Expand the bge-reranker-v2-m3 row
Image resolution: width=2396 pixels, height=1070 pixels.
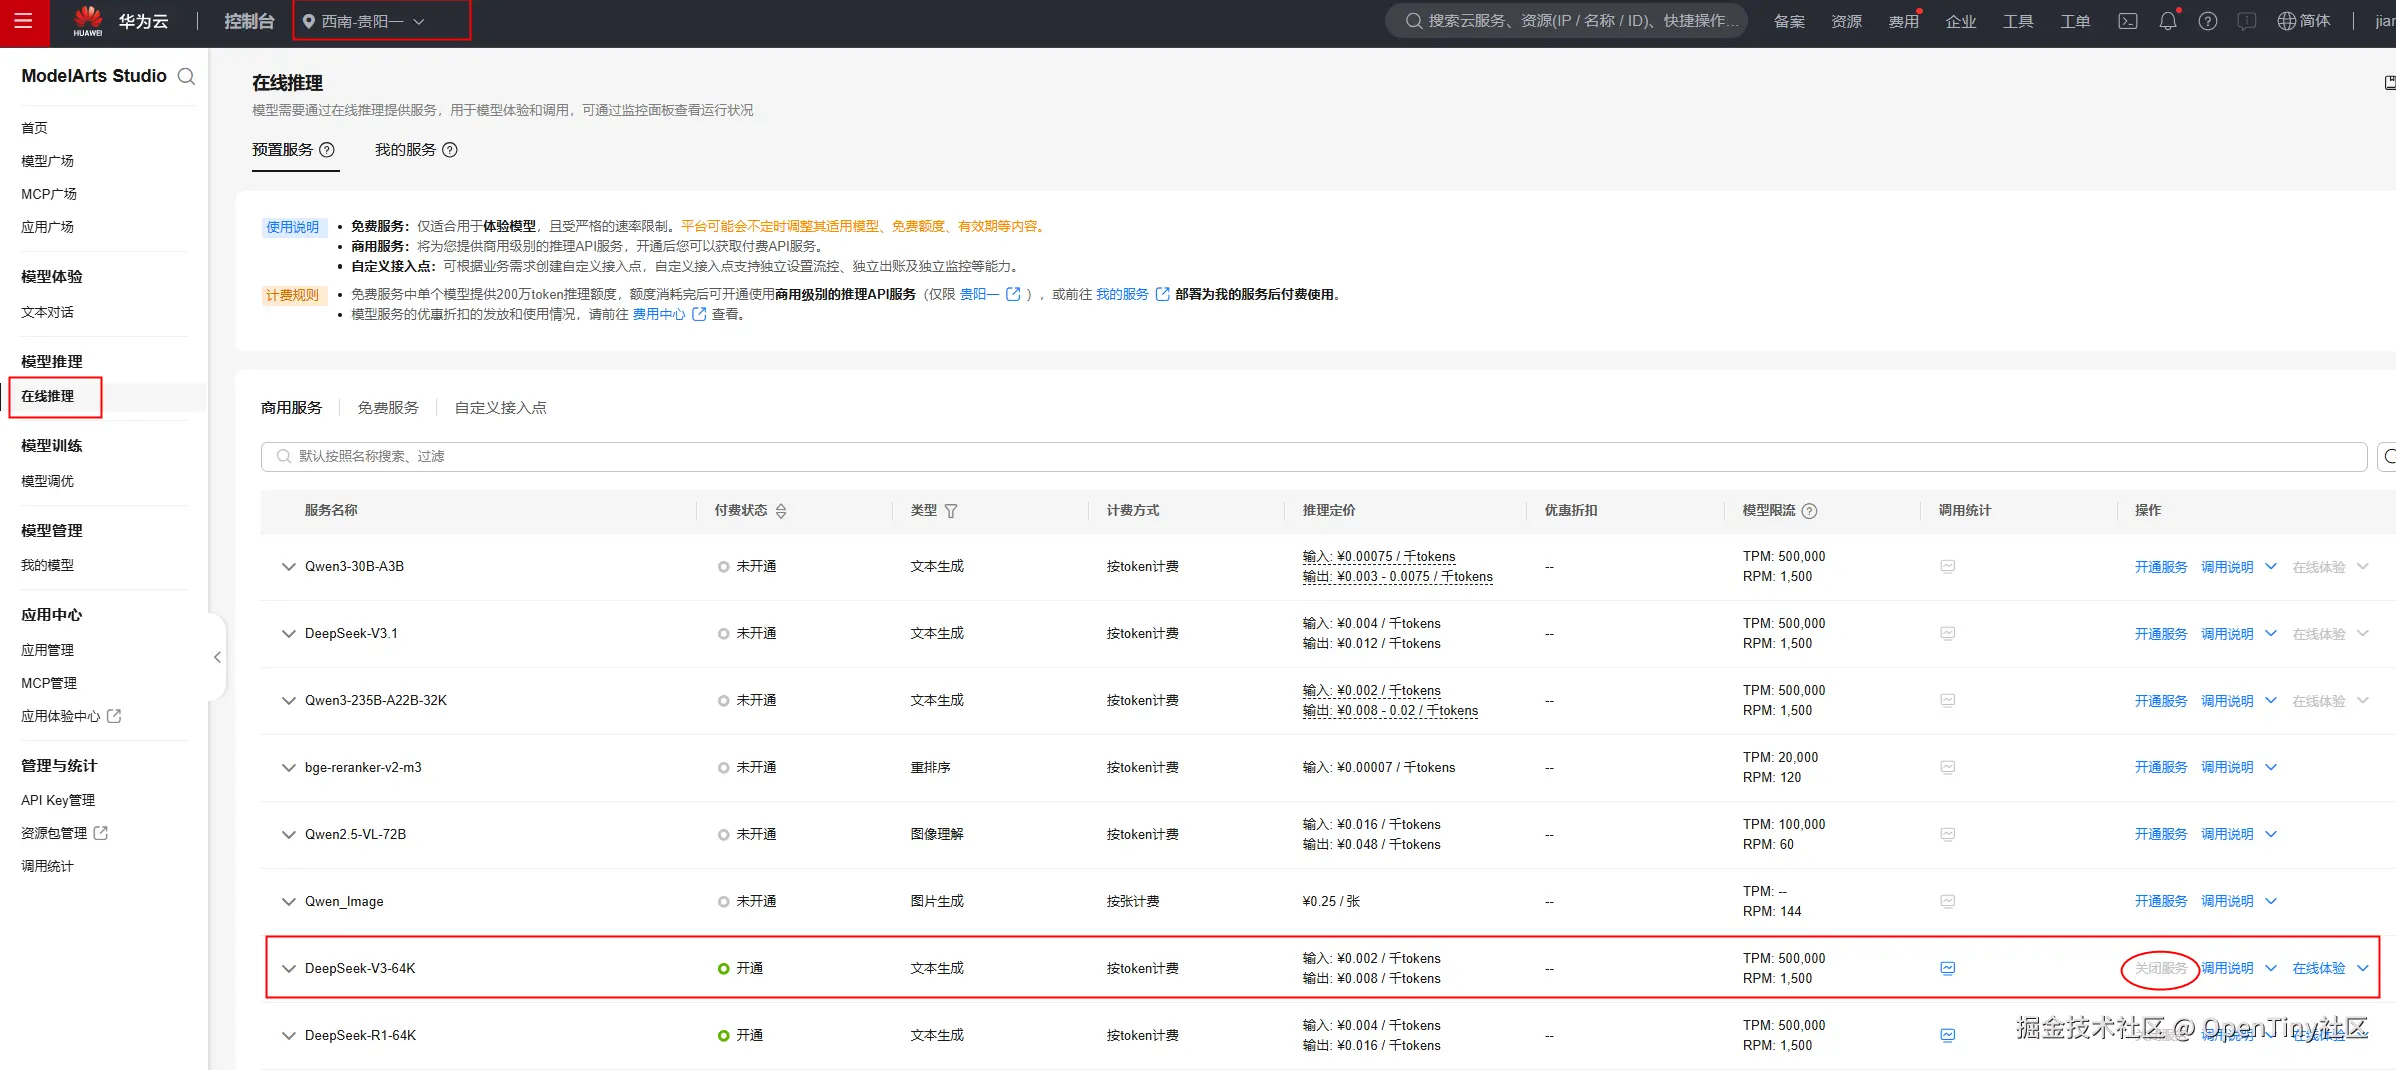point(289,768)
